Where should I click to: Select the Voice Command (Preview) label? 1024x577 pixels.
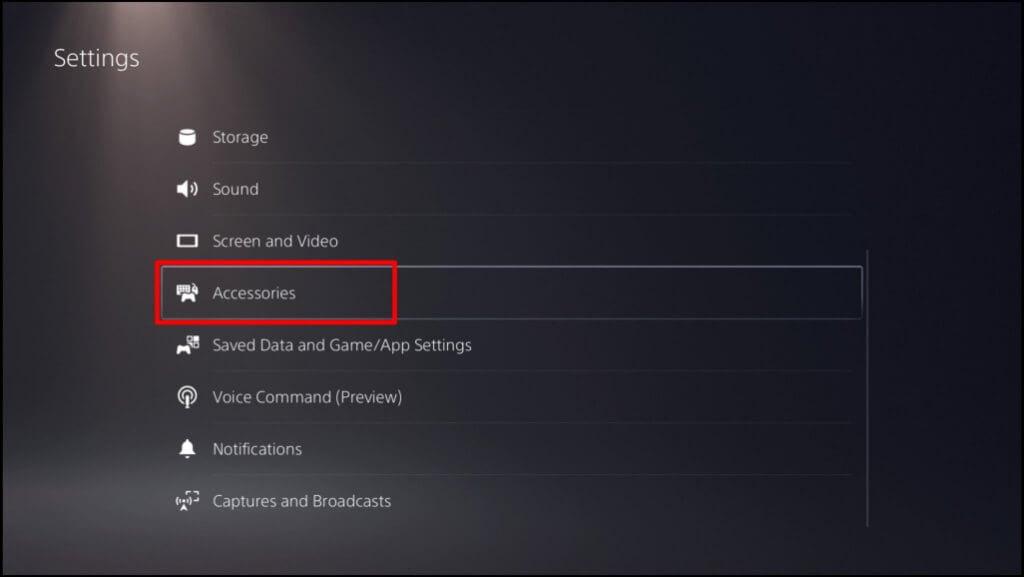(307, 397)
